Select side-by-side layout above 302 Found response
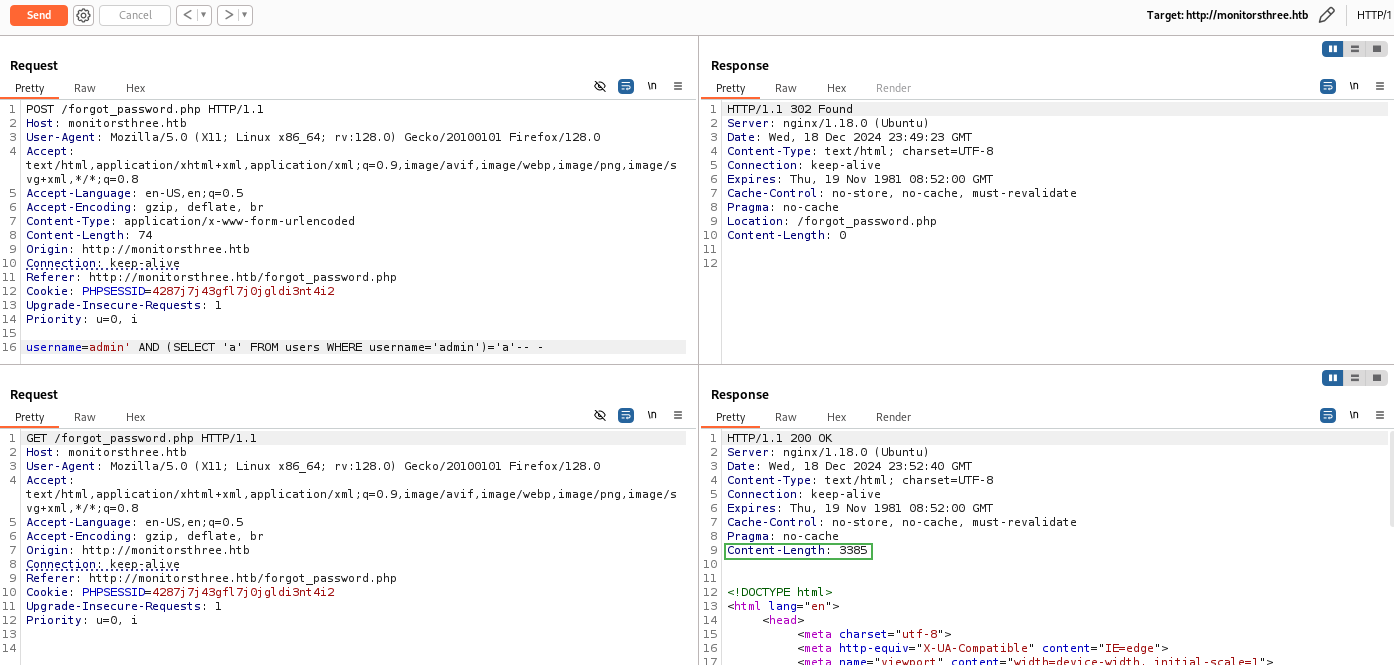 click(1332, 49)
